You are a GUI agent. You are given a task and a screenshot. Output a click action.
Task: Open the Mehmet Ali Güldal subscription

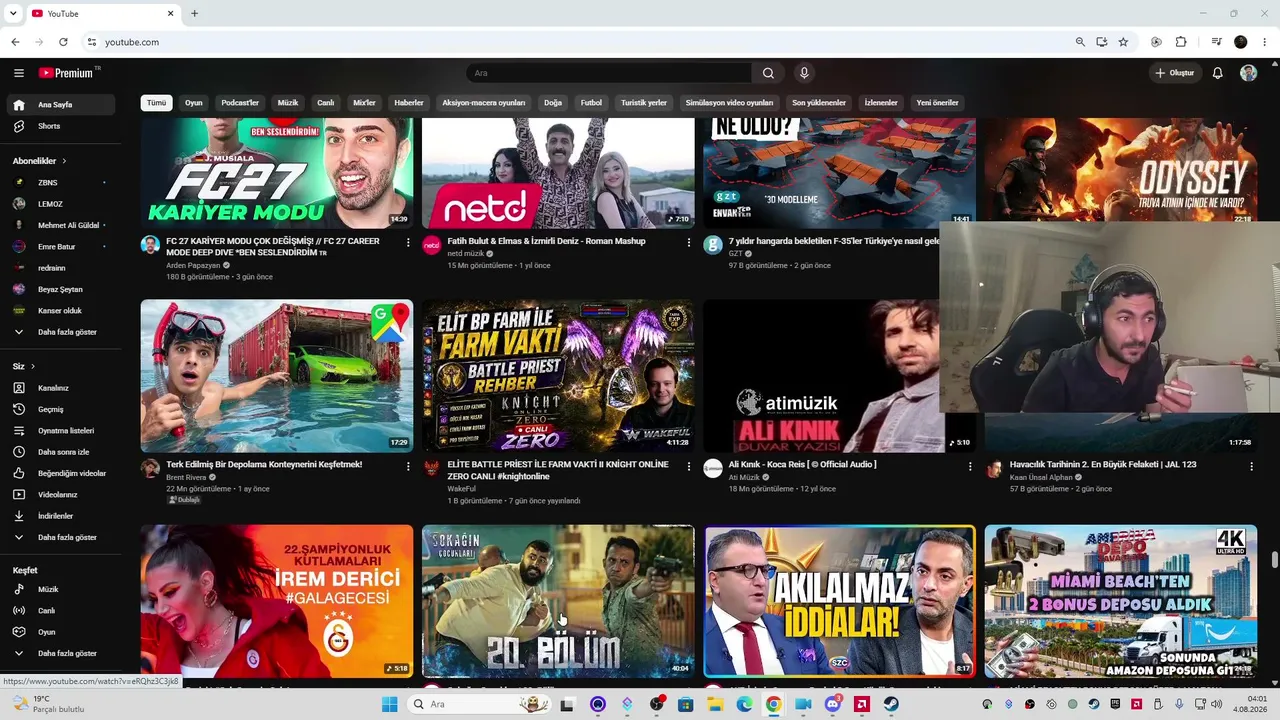[x=63, y=225]
